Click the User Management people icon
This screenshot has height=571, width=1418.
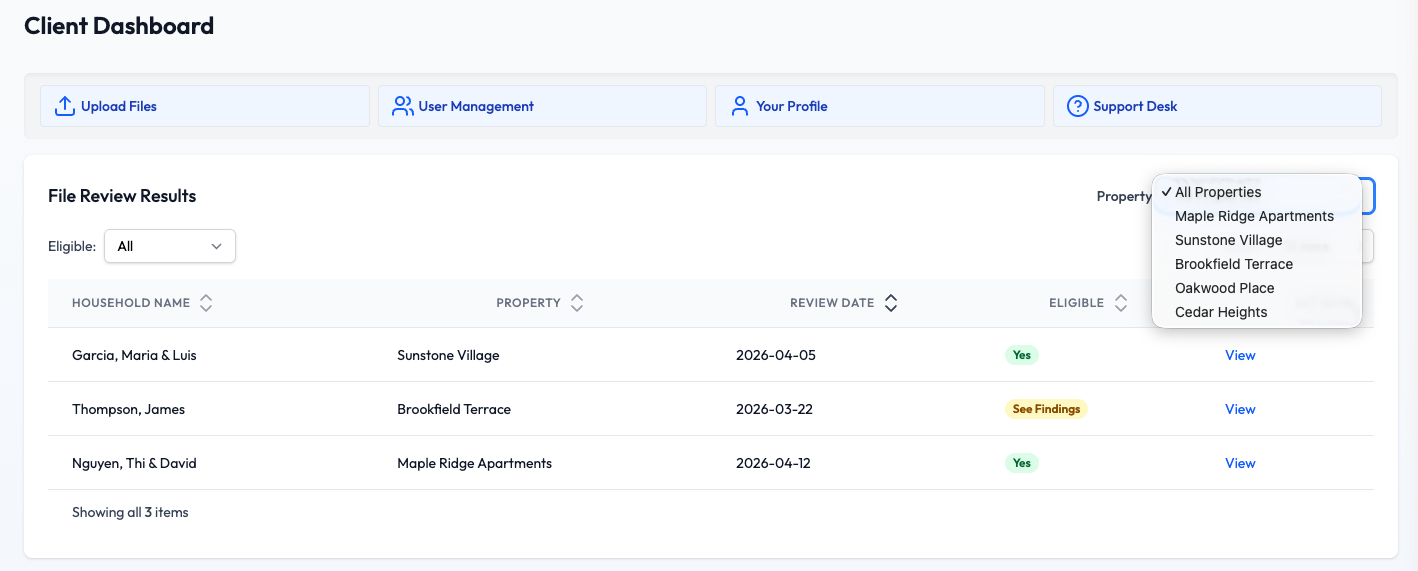tap(403, 106)
